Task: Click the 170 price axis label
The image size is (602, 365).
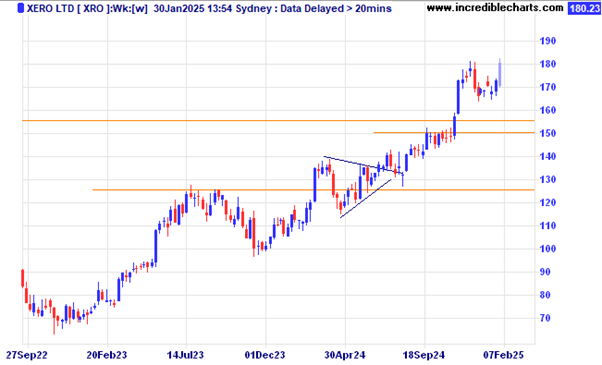Action: tap(547, 87)
